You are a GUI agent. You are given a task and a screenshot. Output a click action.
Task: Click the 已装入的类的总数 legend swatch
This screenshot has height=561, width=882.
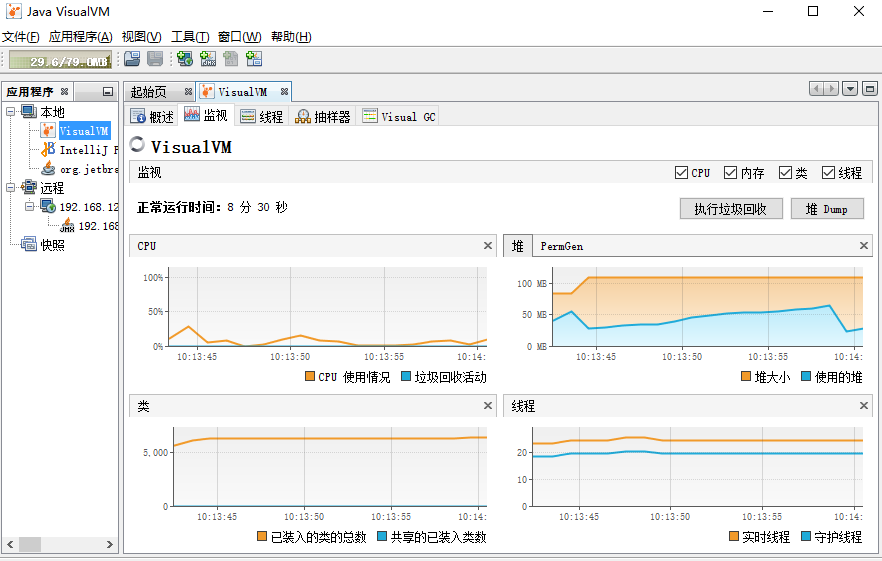point(262,536)
